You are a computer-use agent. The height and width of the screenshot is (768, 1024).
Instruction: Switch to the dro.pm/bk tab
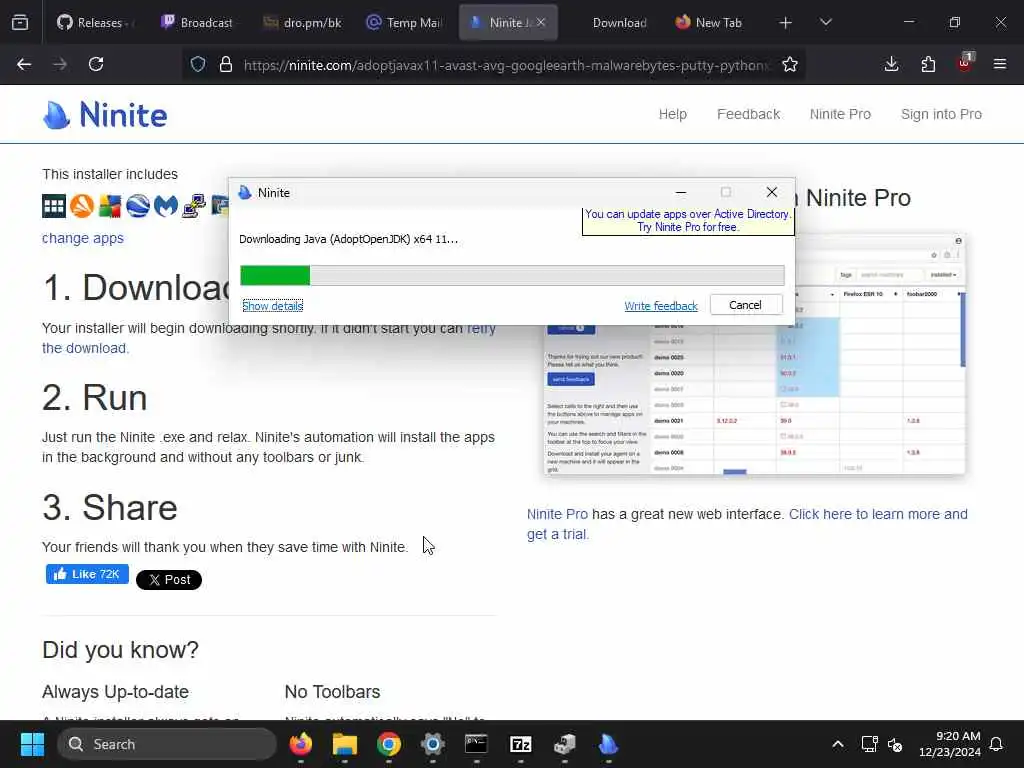[302, 22]
